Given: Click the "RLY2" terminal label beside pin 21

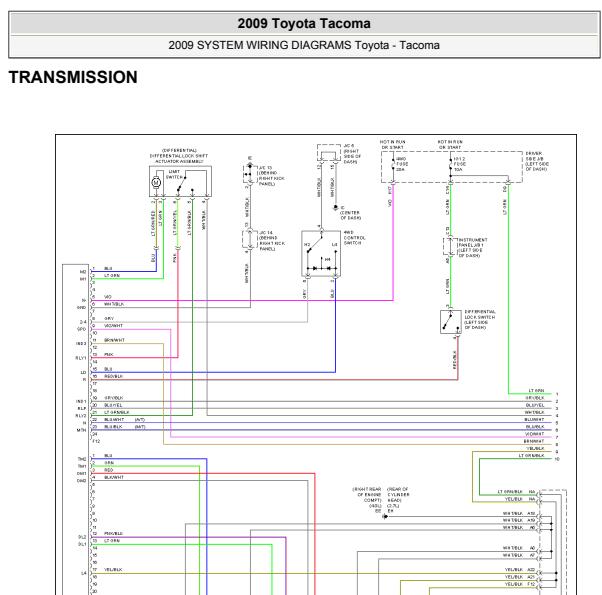Looking at the screenshot, I should click(x=81, y=416).
